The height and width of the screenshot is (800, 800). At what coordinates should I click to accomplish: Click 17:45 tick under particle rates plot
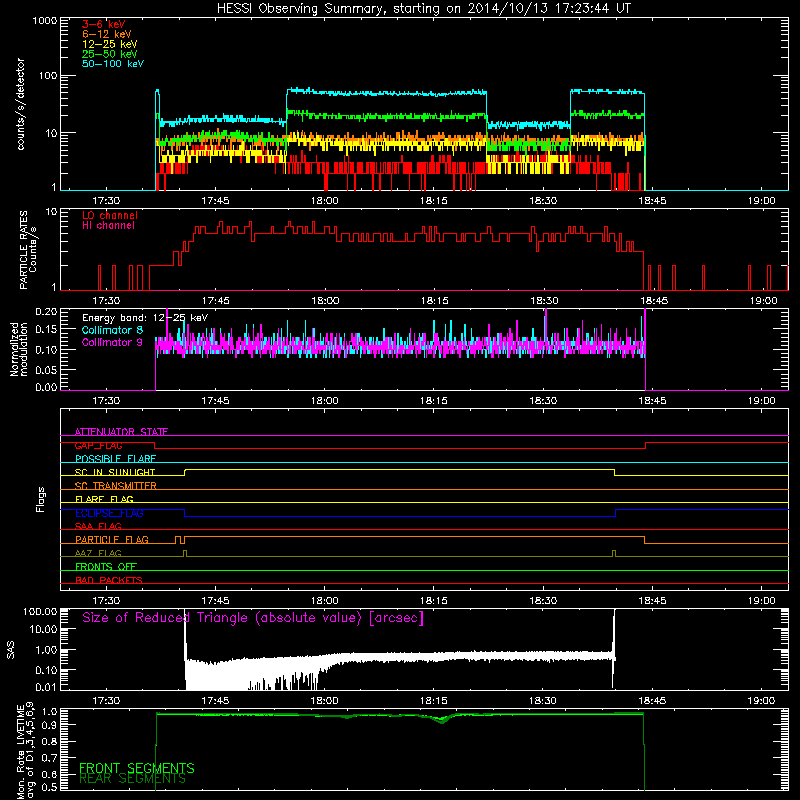pyautogui.click(x=215, y=301)
